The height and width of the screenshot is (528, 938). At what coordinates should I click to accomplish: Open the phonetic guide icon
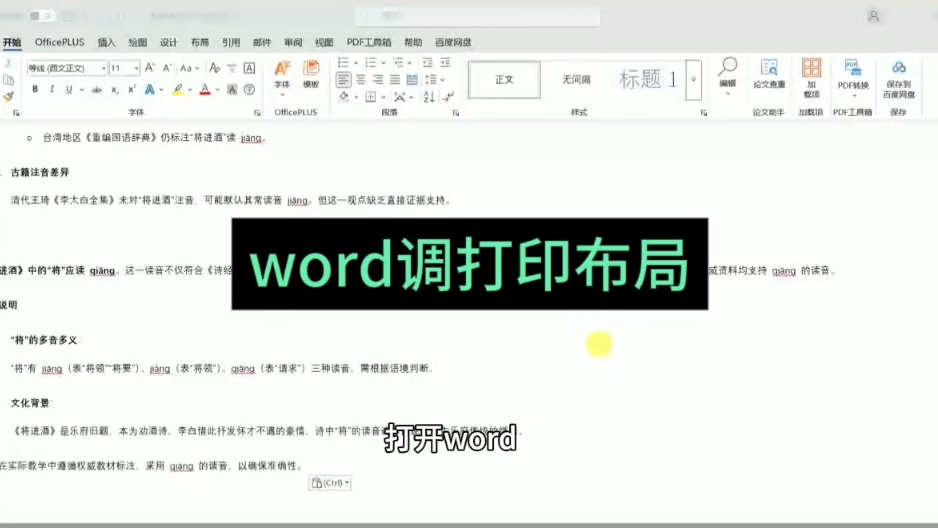(x=232, y=68)
